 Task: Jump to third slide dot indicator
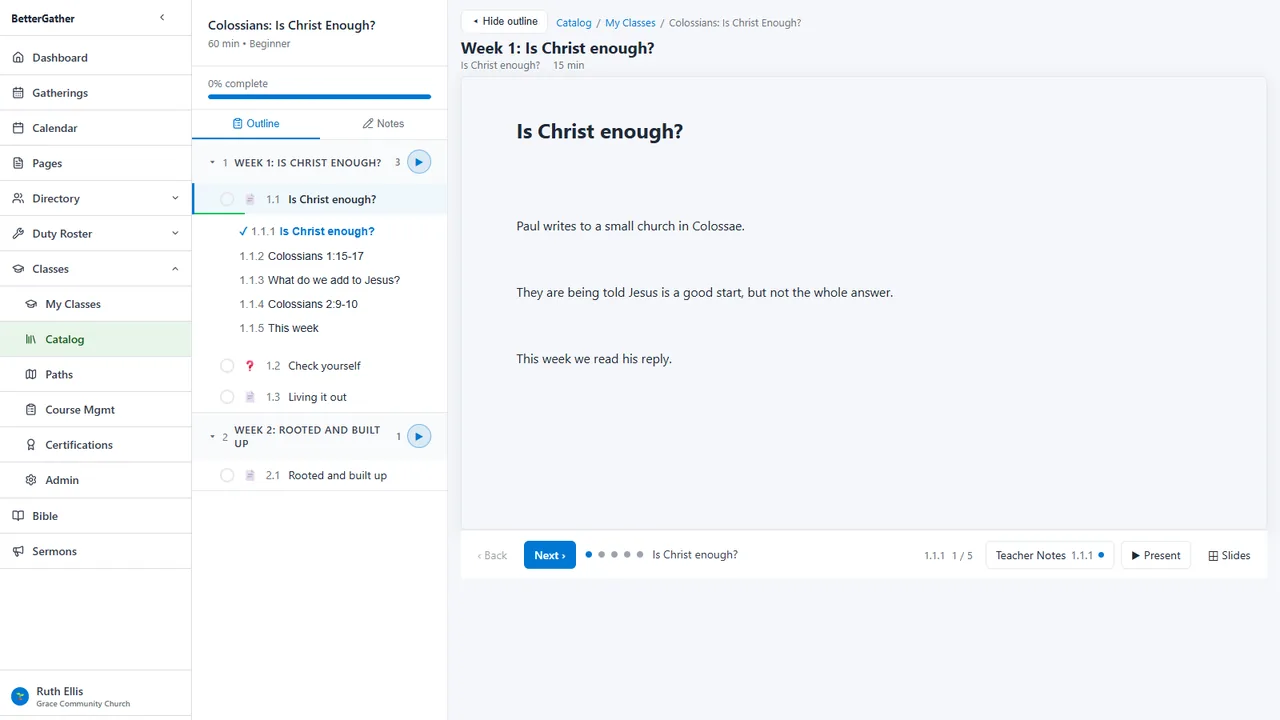point(615,554)
